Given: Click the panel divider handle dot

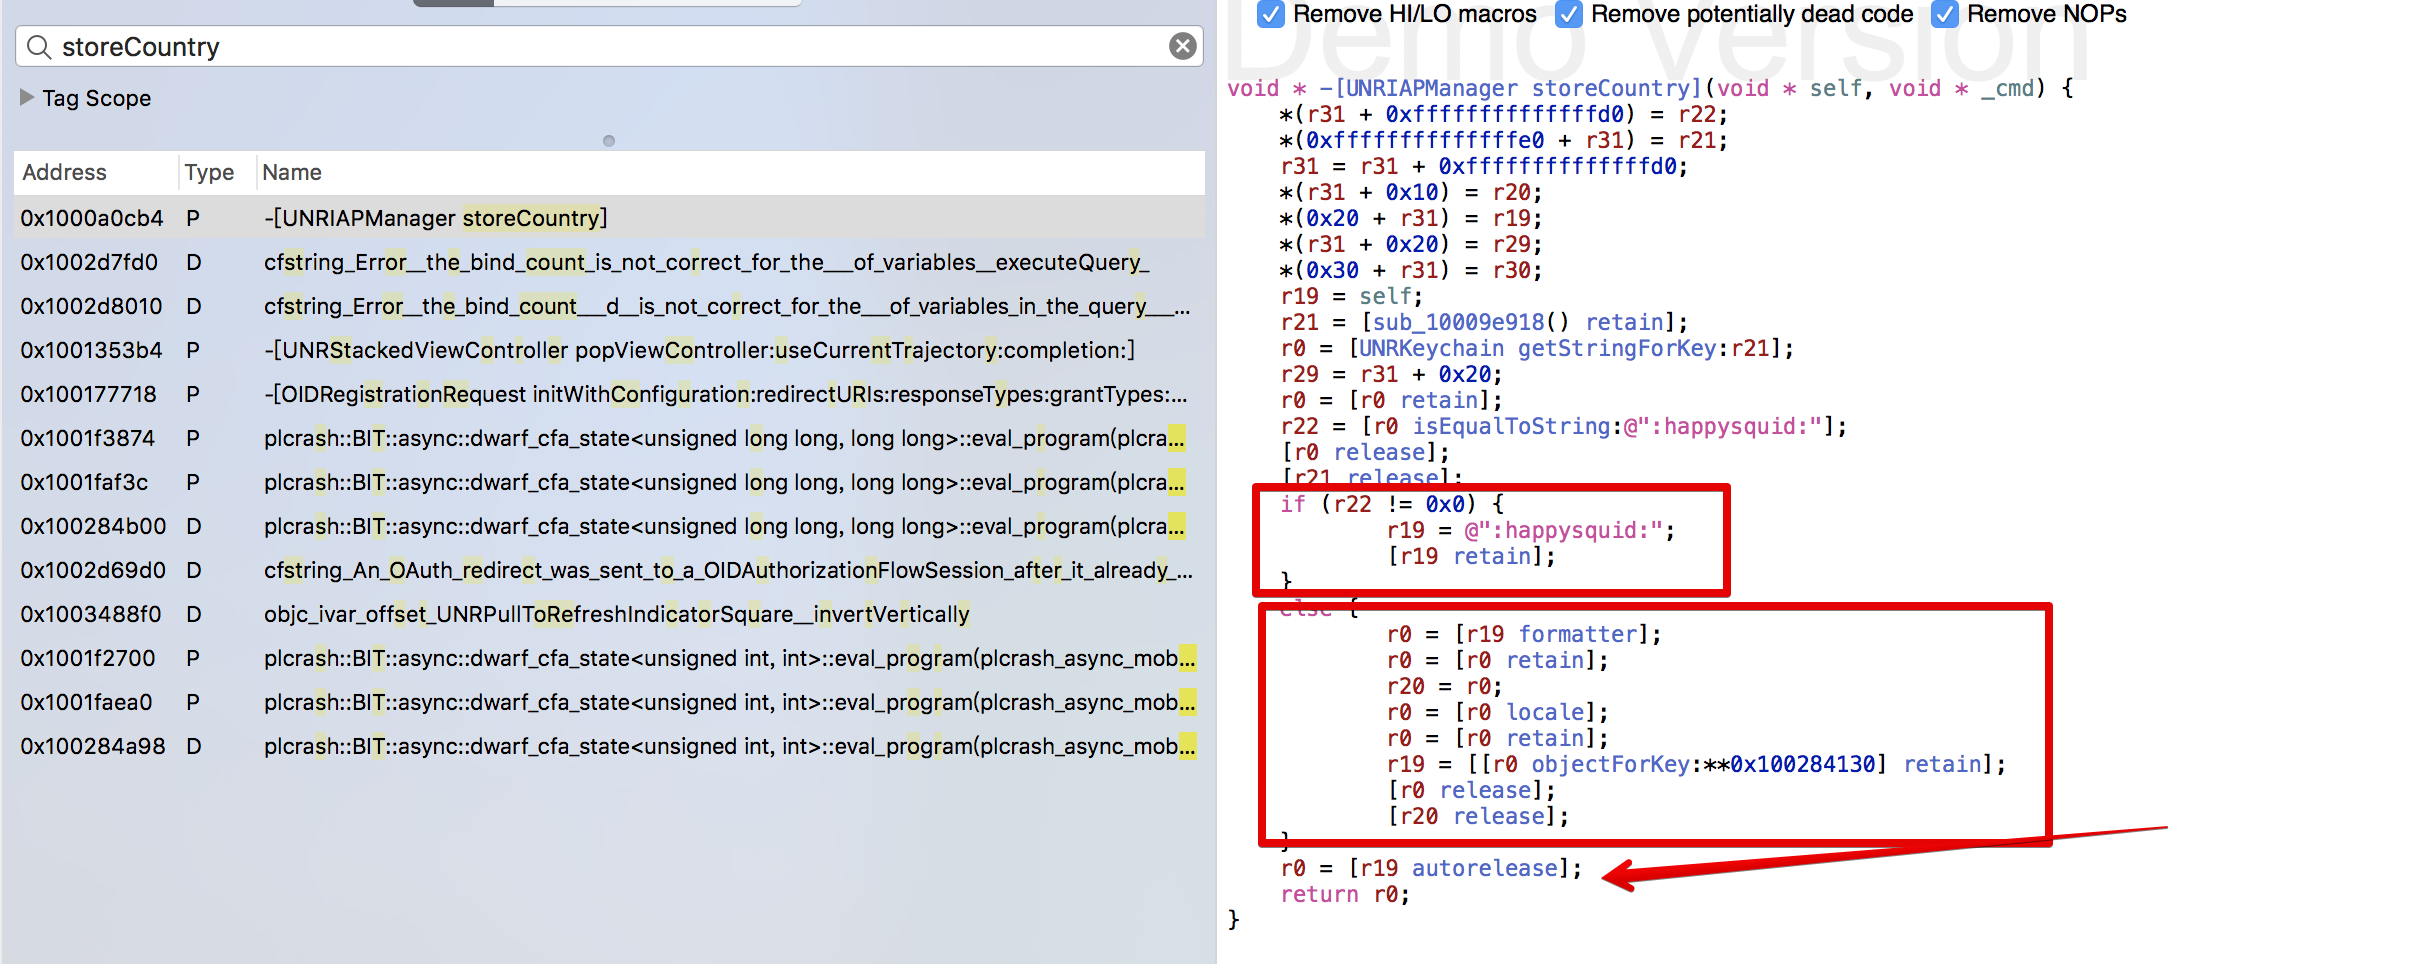Looking at the screenshot, I should (609, 141).
